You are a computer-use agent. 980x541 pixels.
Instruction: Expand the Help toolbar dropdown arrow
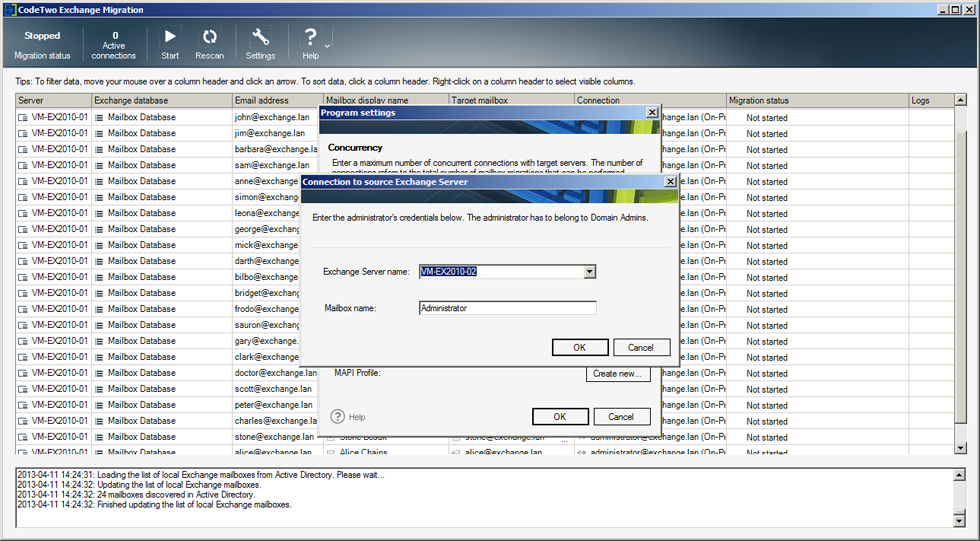[x=327, y=46]
